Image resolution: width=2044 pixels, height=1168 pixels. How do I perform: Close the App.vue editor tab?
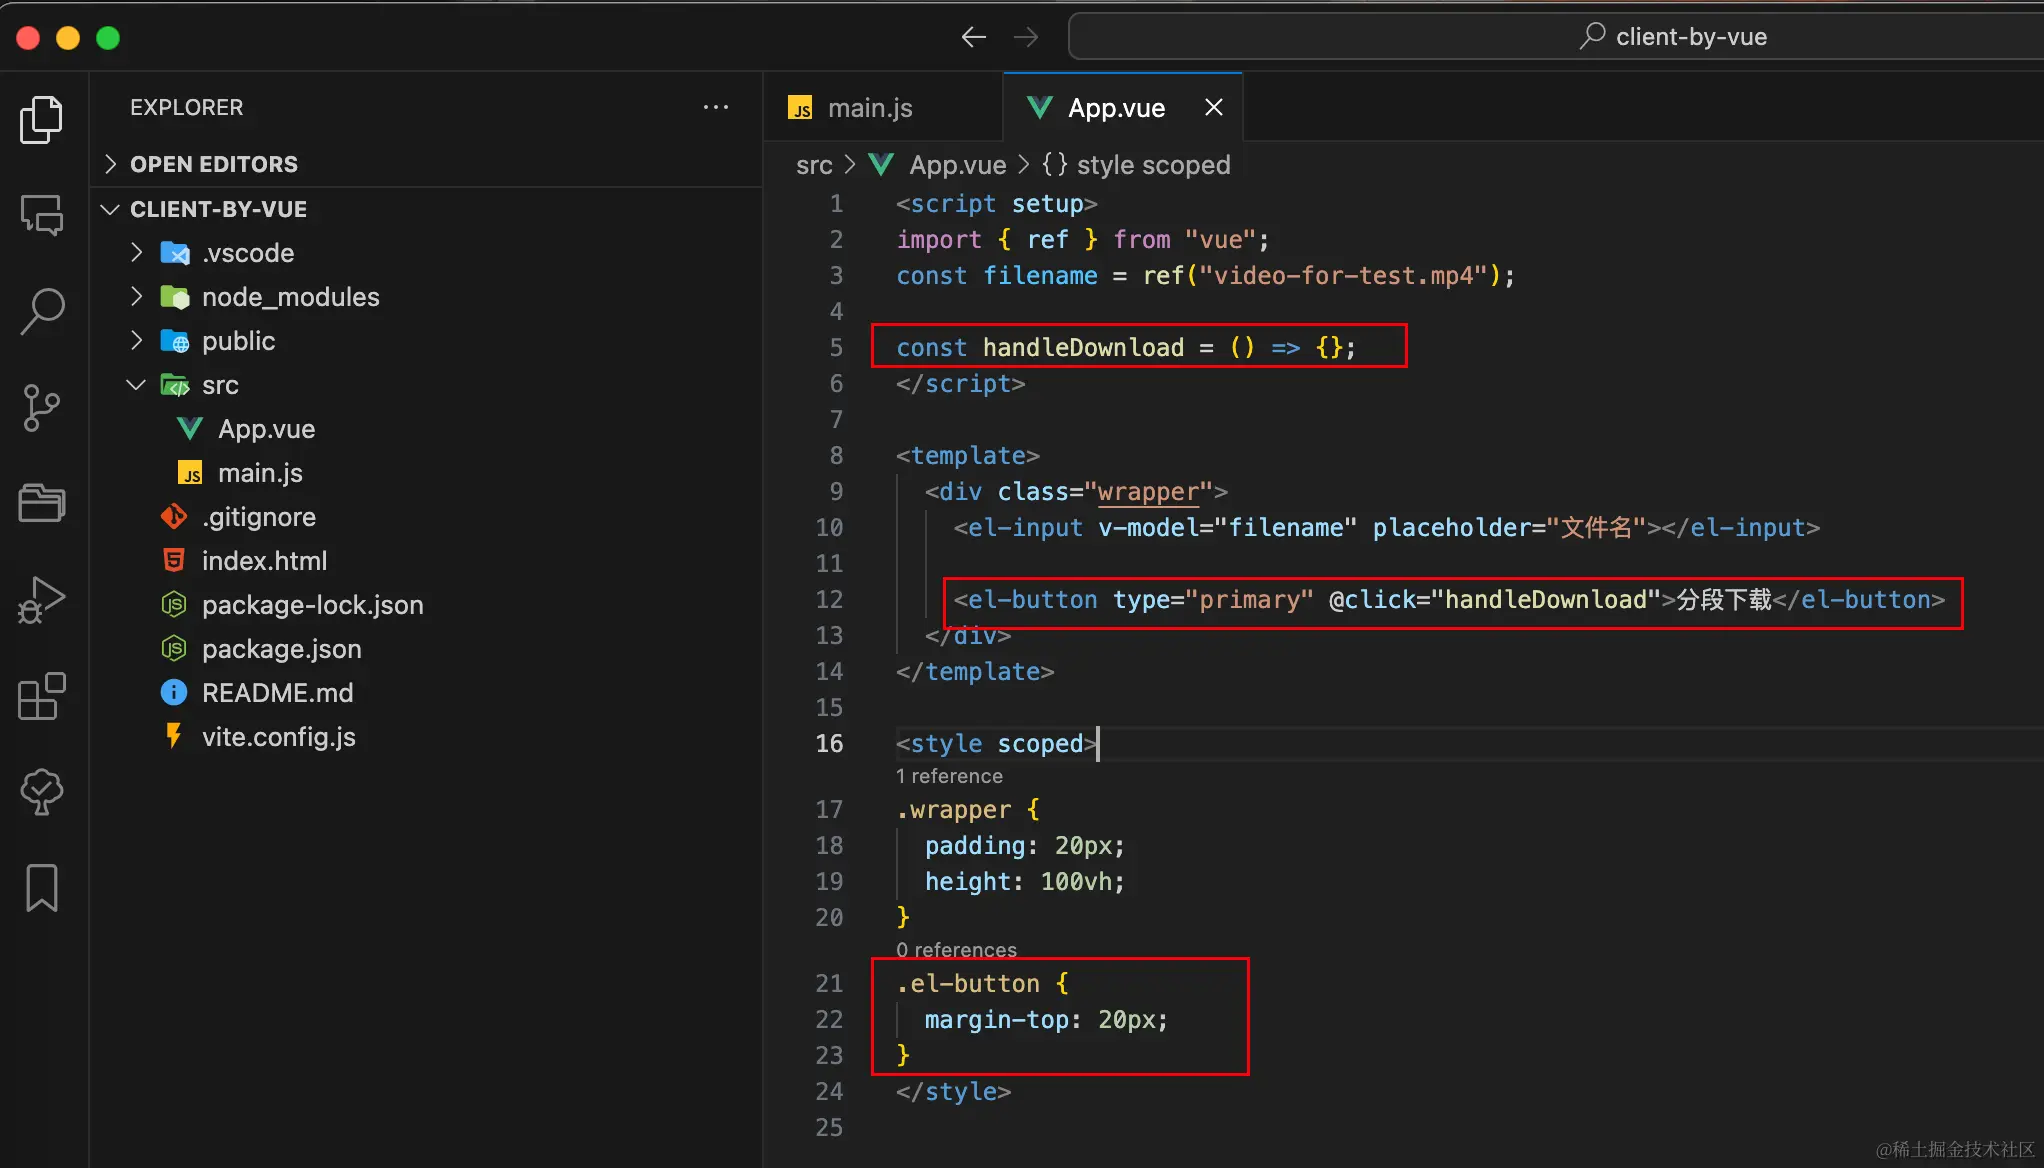click(x=1214, y=107)
